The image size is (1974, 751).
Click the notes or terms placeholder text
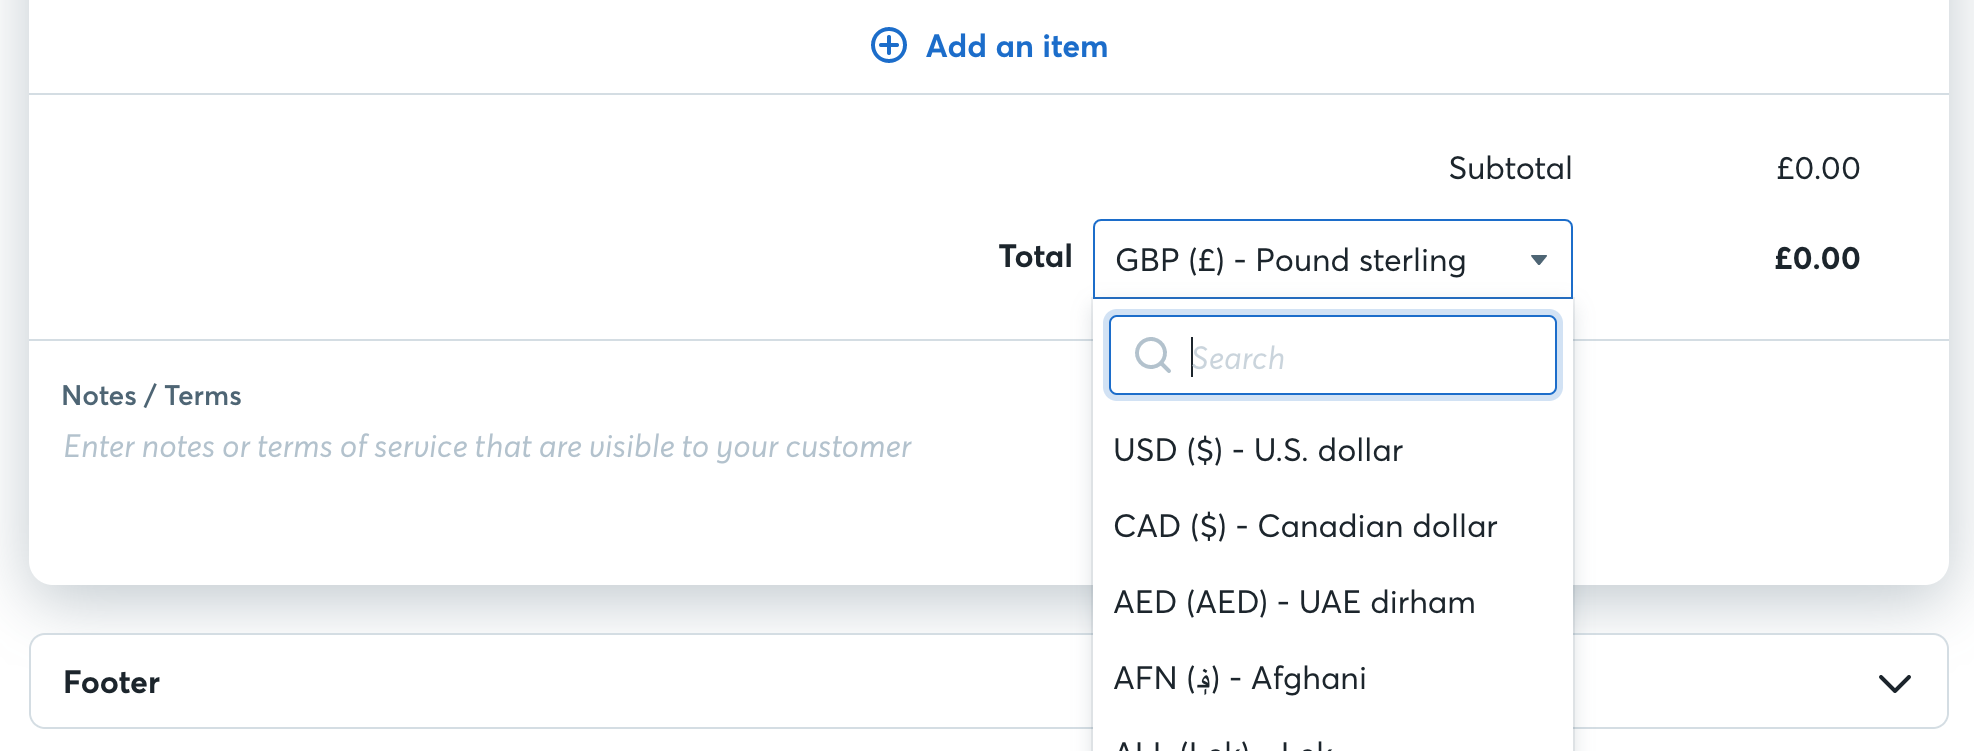pos(487,446)
